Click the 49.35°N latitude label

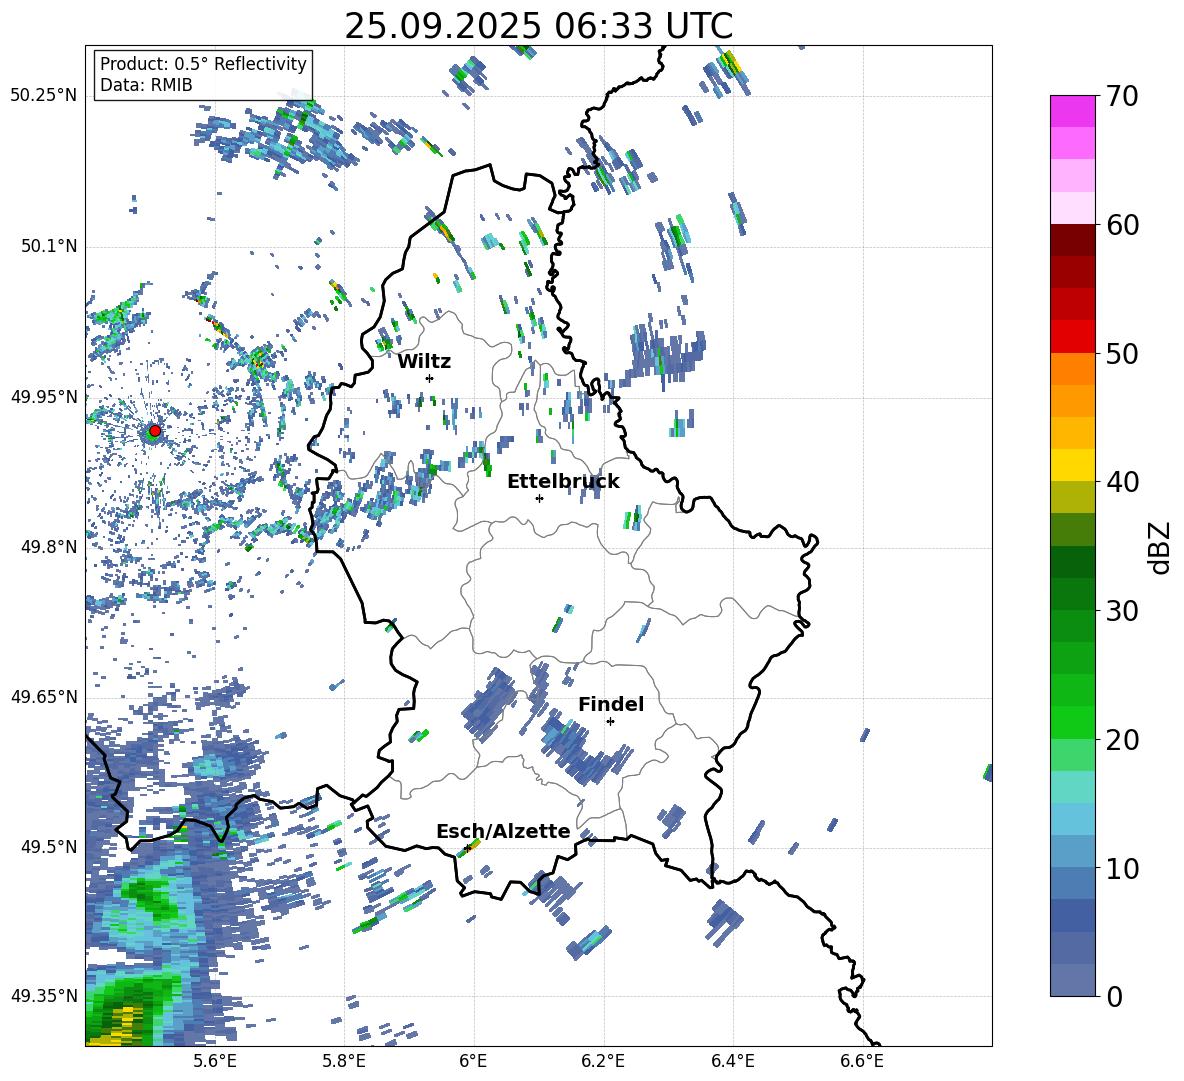point(44,996)
